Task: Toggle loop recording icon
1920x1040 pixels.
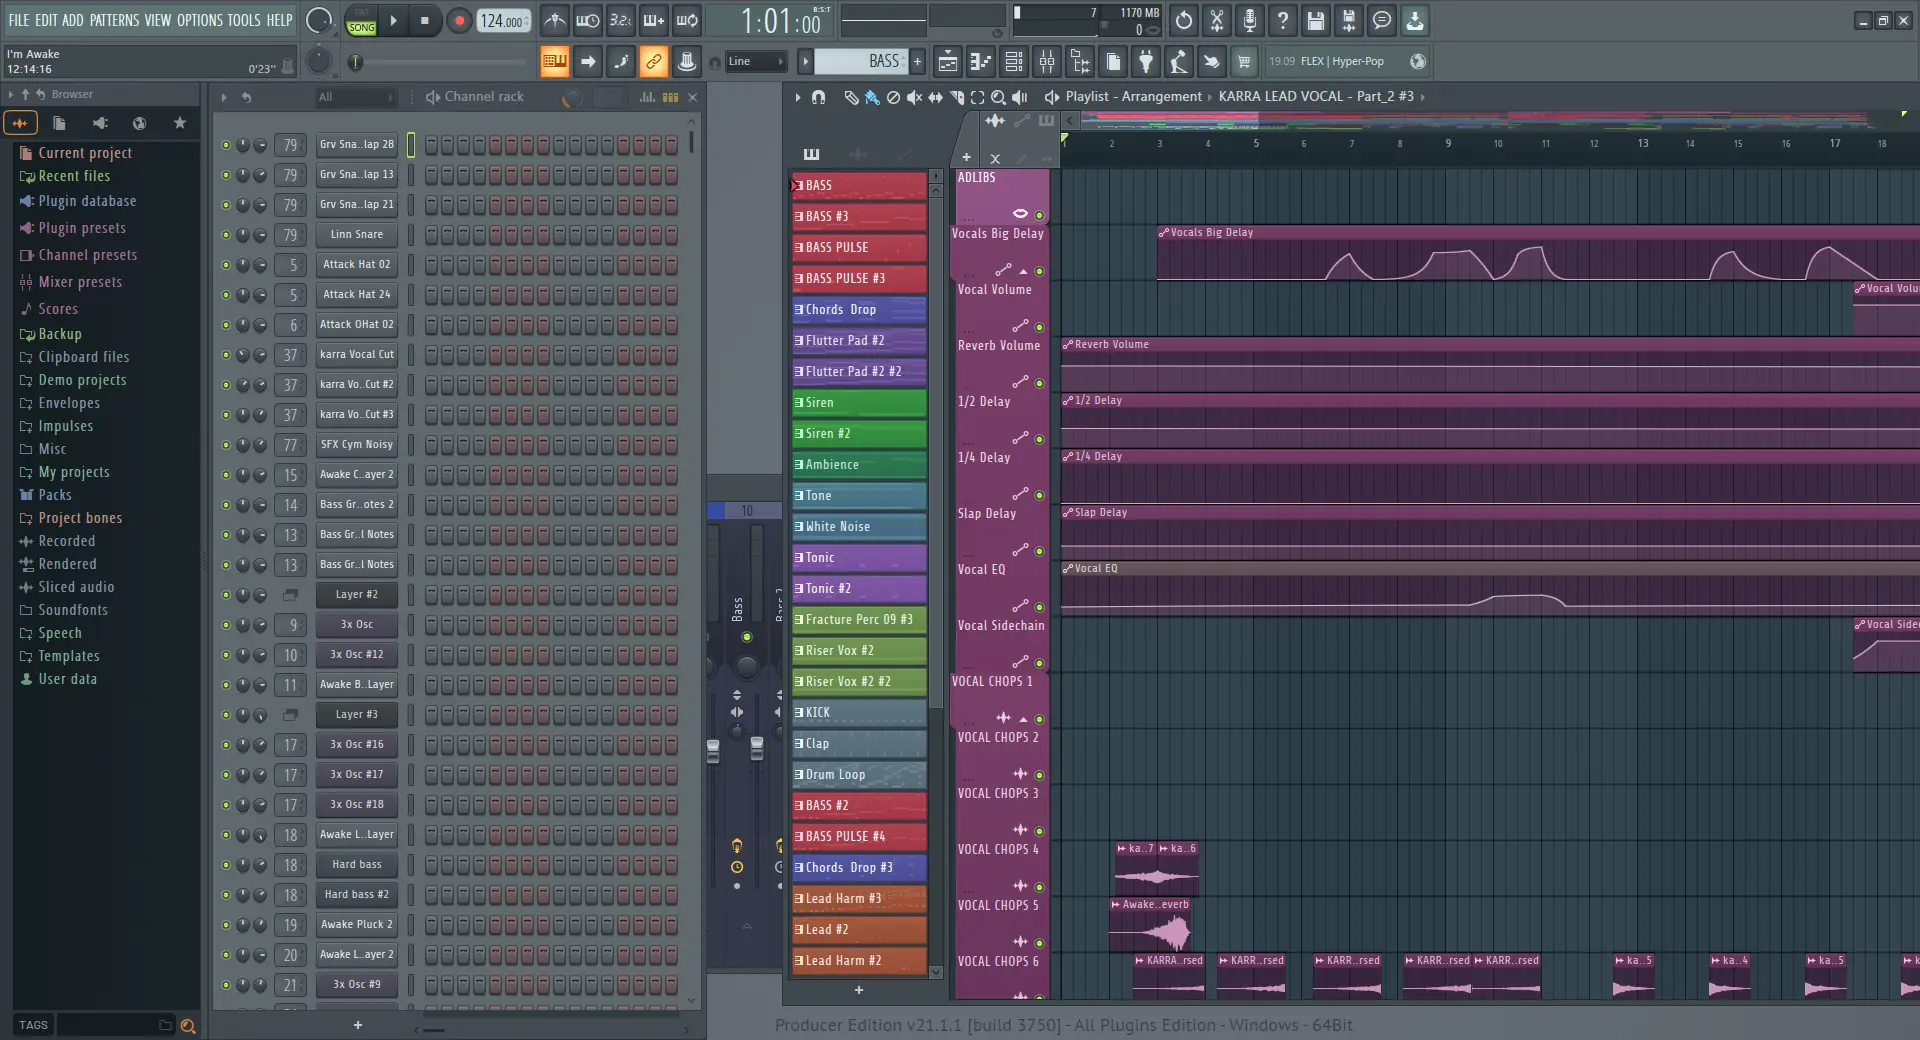Action: point(687,20)
